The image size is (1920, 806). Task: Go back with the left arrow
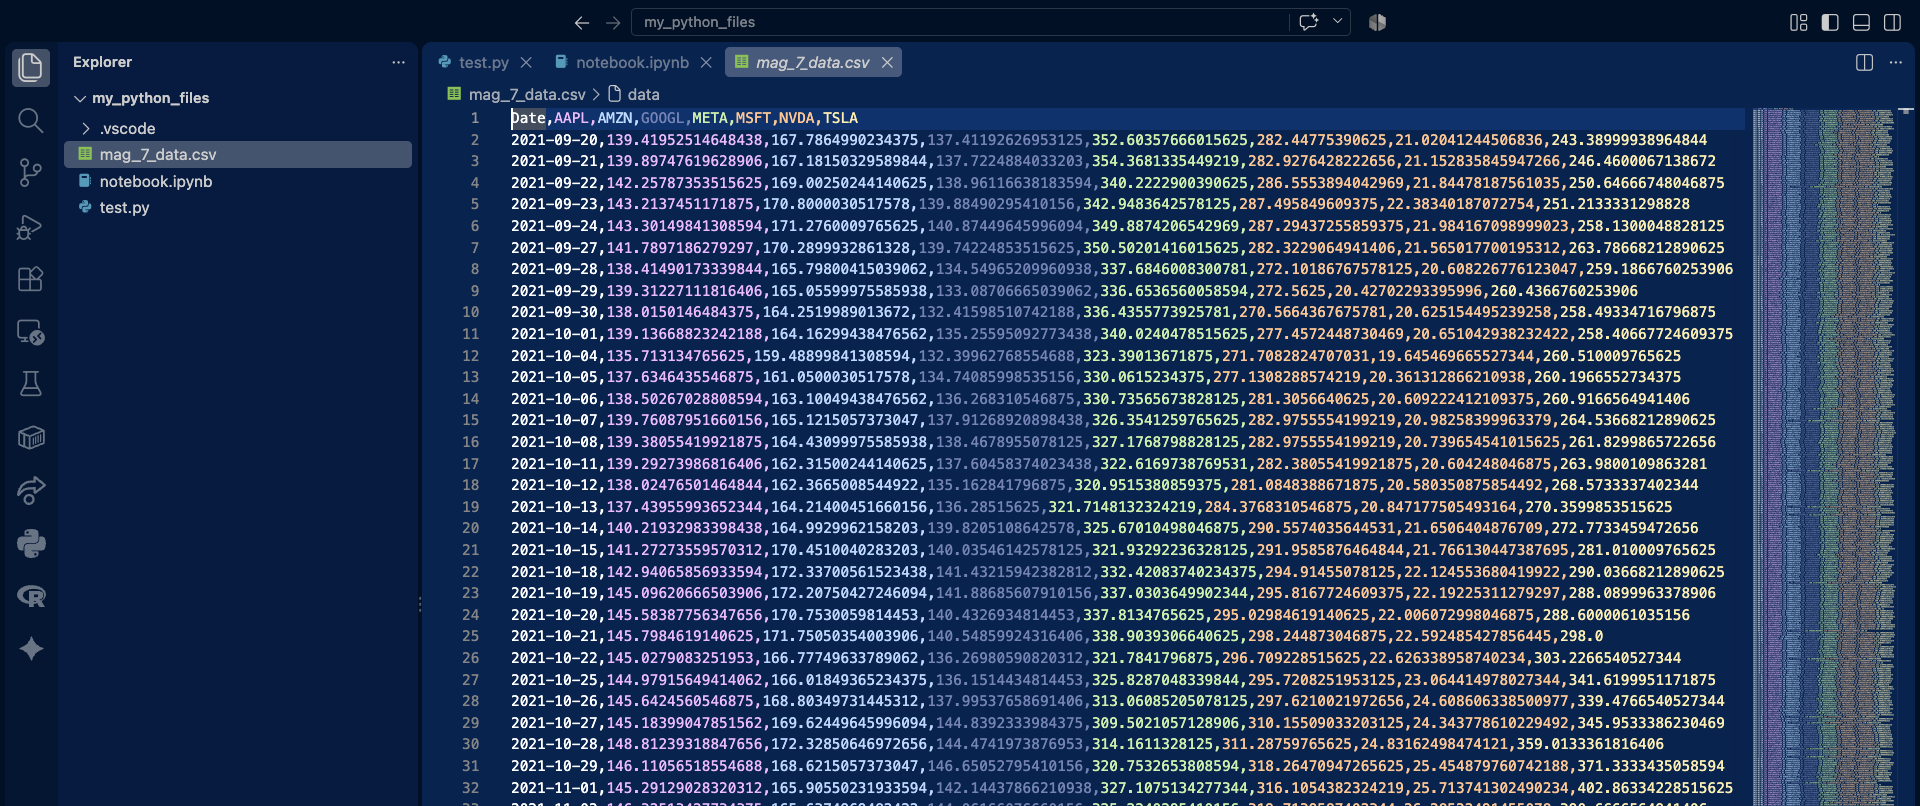(582, 22)
